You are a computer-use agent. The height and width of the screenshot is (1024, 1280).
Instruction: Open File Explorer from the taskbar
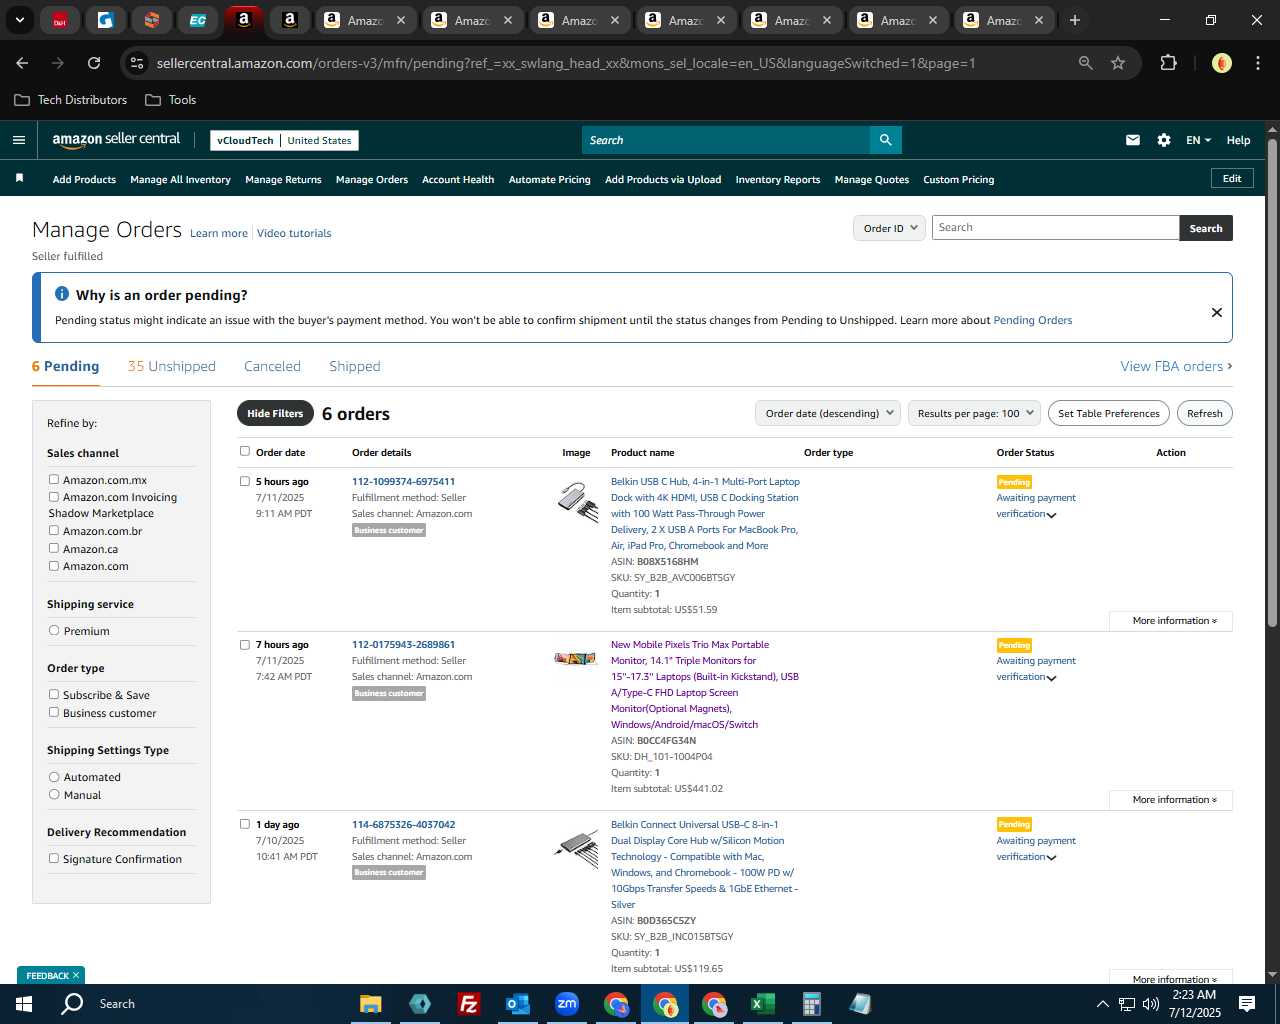[x=371, y=1004]
